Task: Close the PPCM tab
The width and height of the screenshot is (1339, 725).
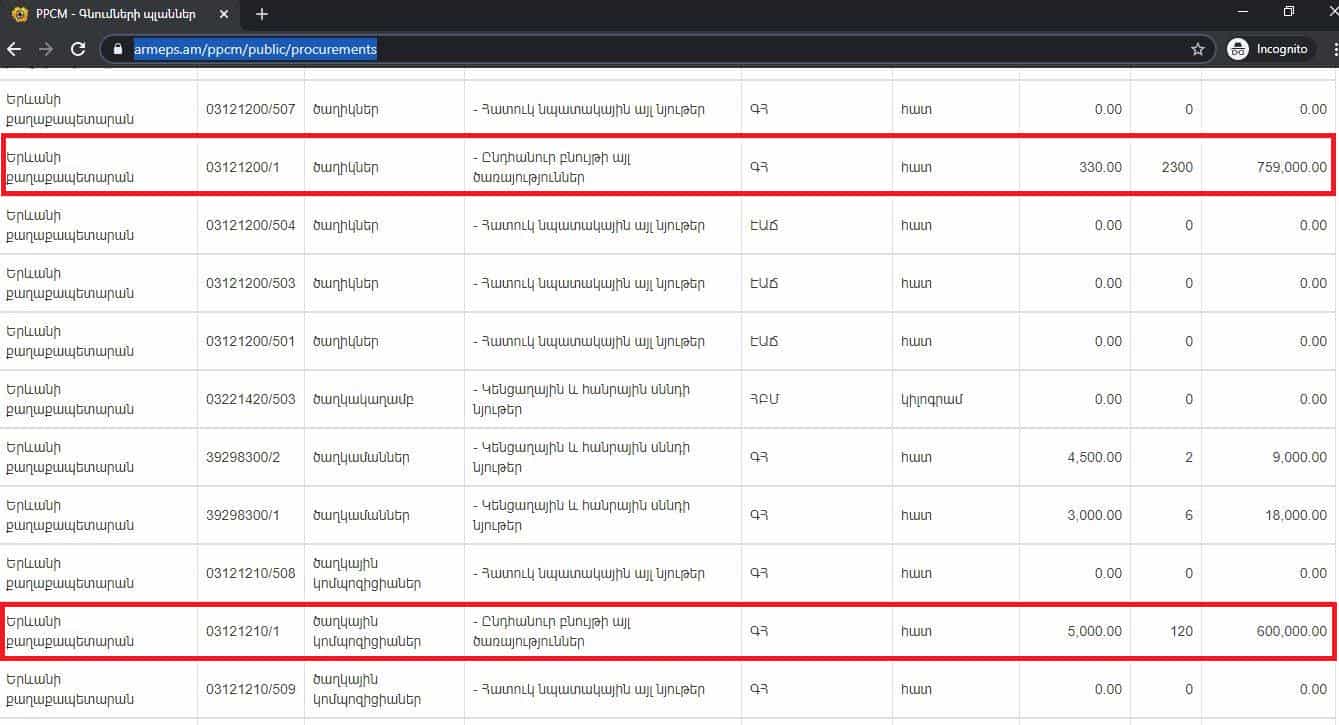Action: click(x=224, y=14)
